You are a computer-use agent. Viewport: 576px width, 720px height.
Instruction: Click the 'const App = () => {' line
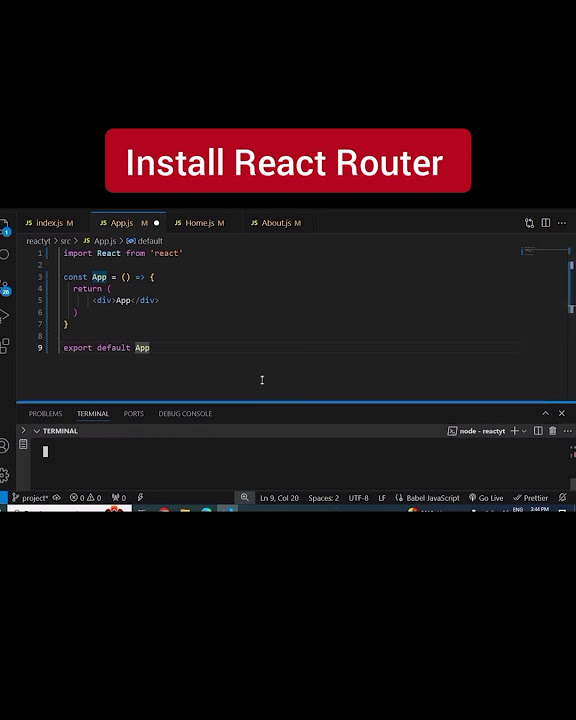click(109, 277)
